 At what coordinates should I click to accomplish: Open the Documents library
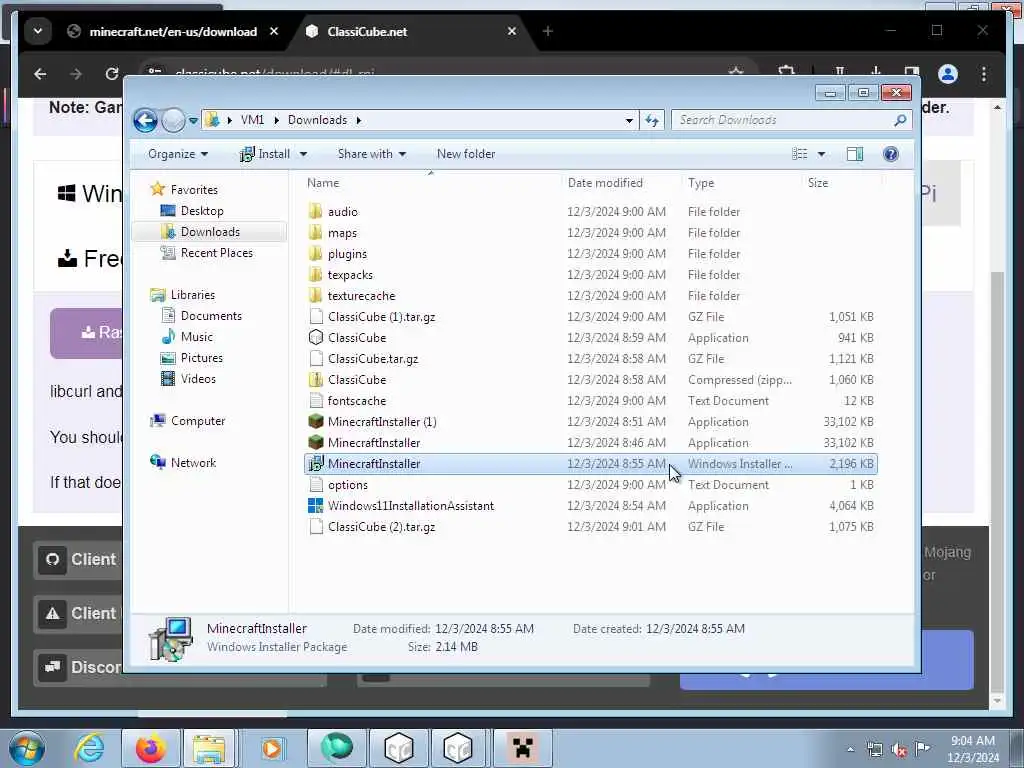tap(211, 315)
